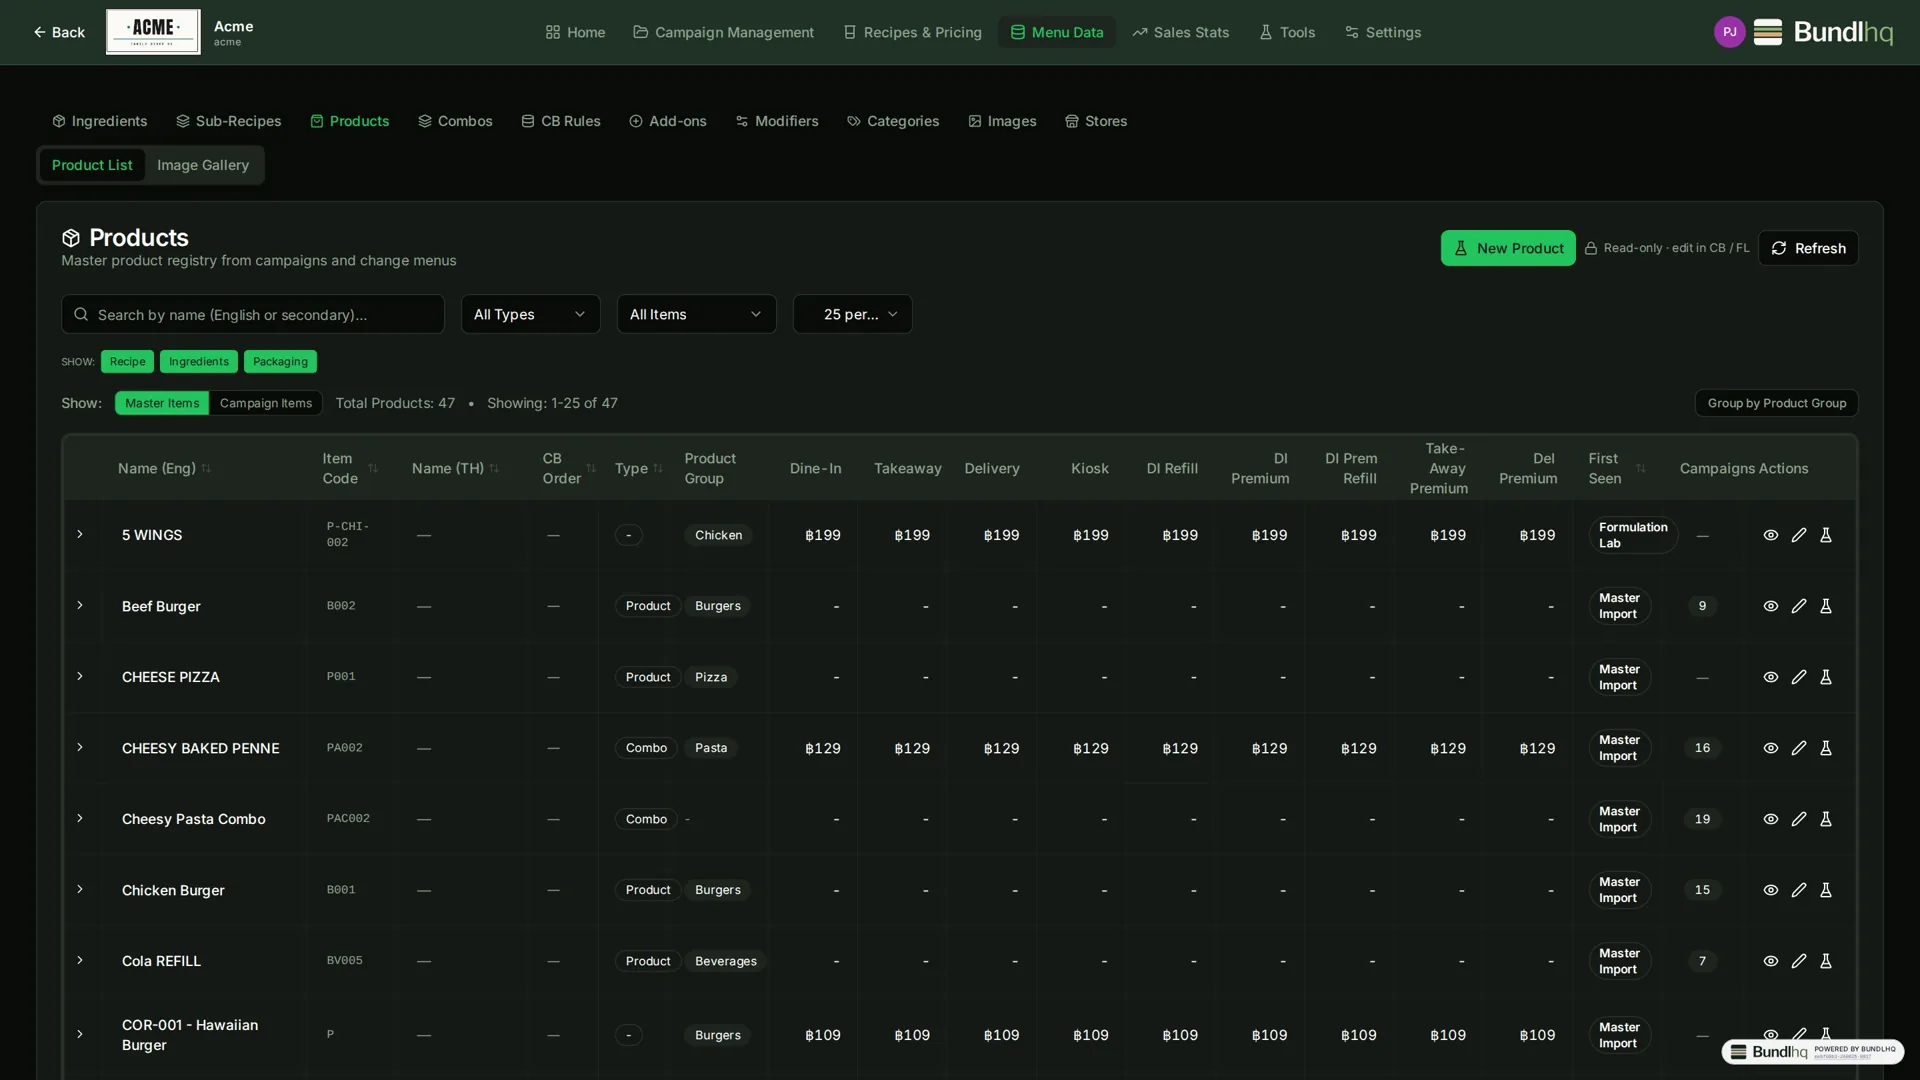Sort by Item Code column arrows
The image size is (1920, 1080).
pos(373,468)
